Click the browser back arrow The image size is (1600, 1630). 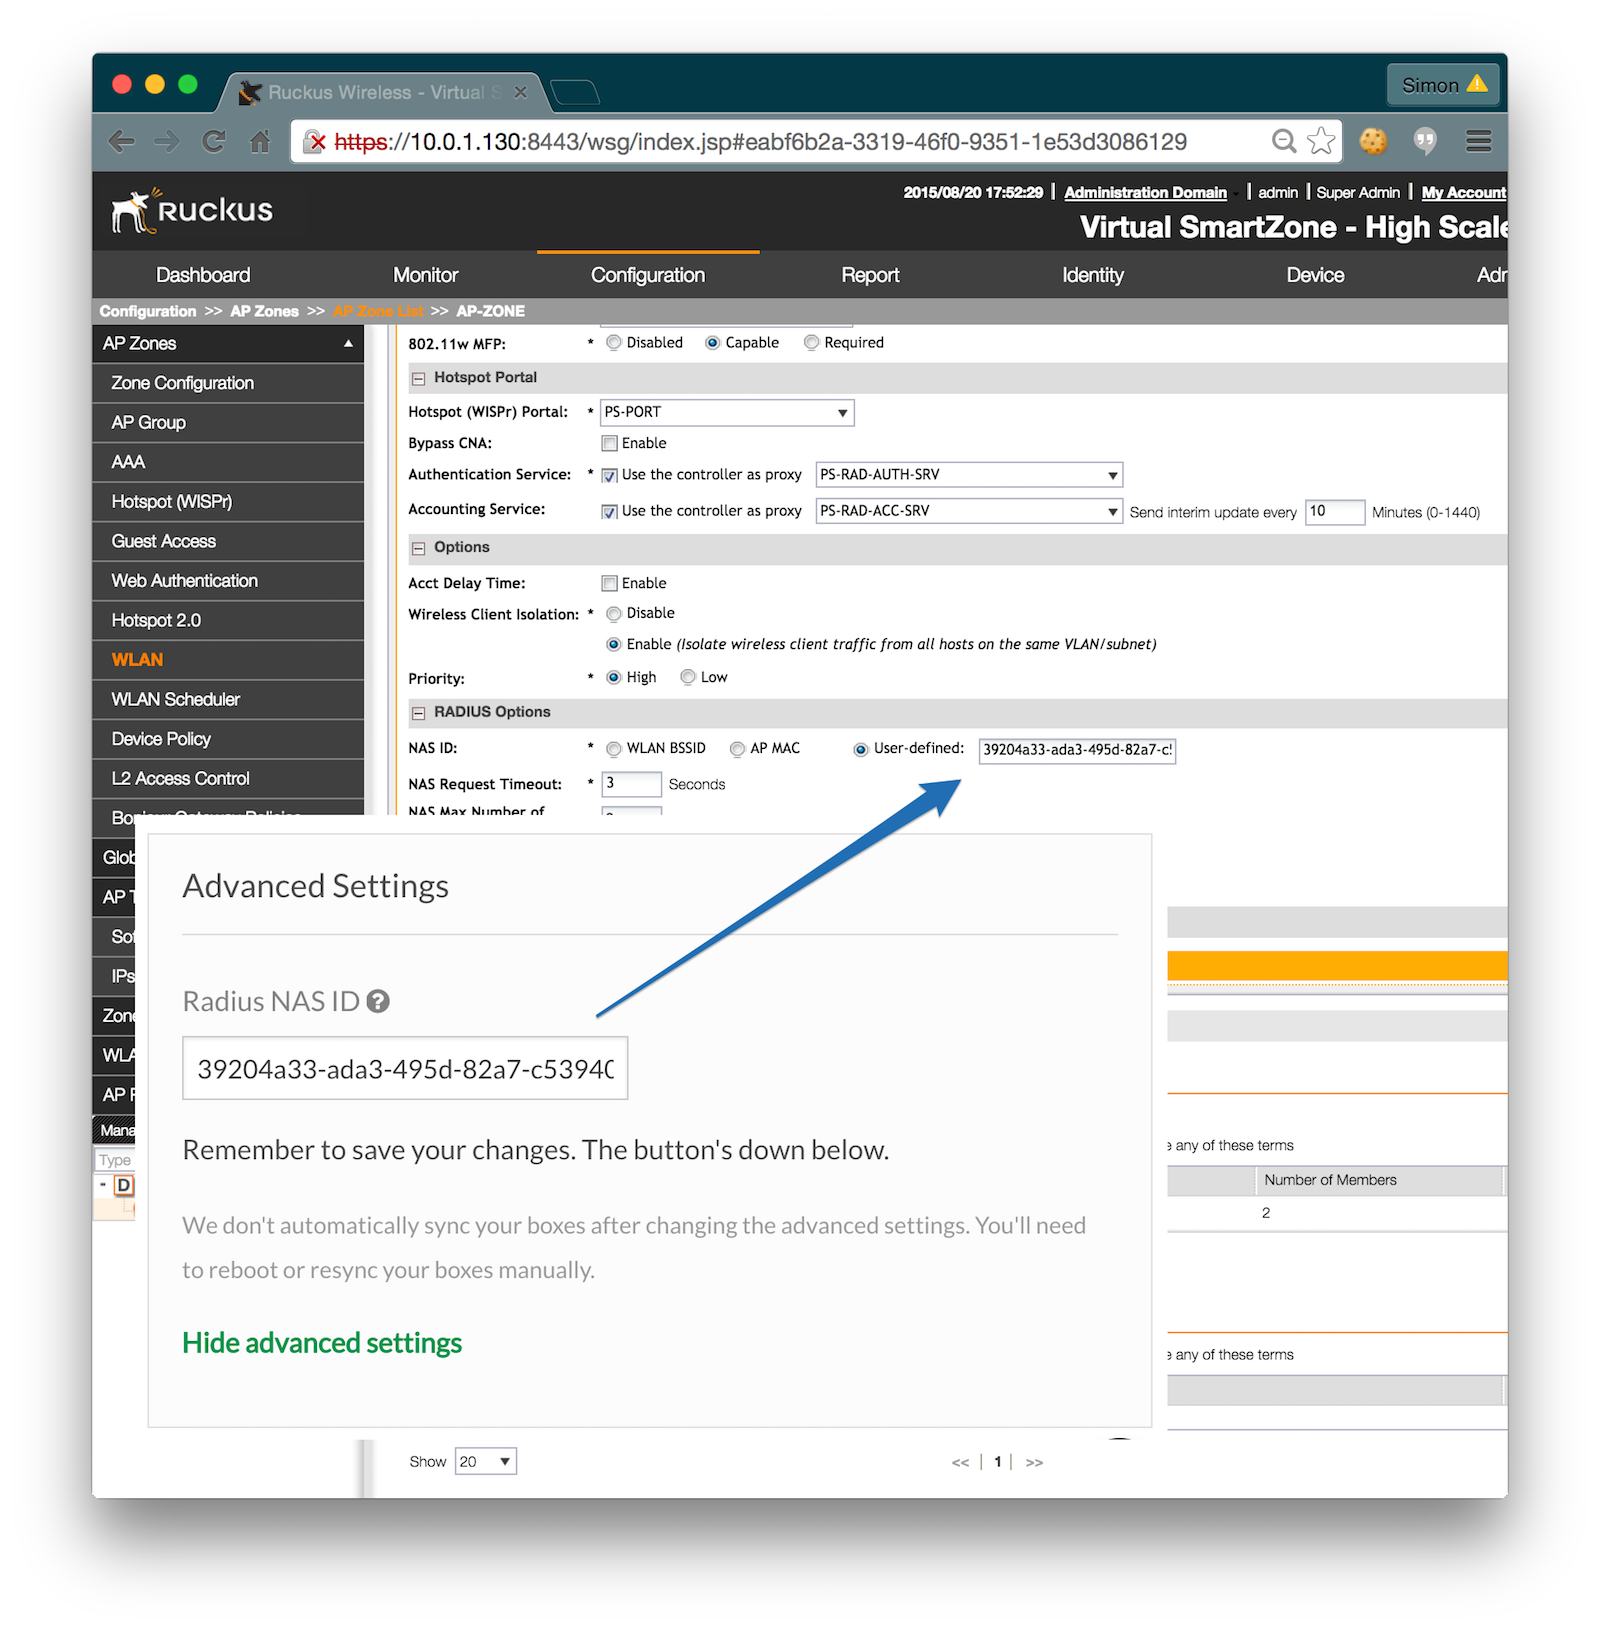coord(121,141)
